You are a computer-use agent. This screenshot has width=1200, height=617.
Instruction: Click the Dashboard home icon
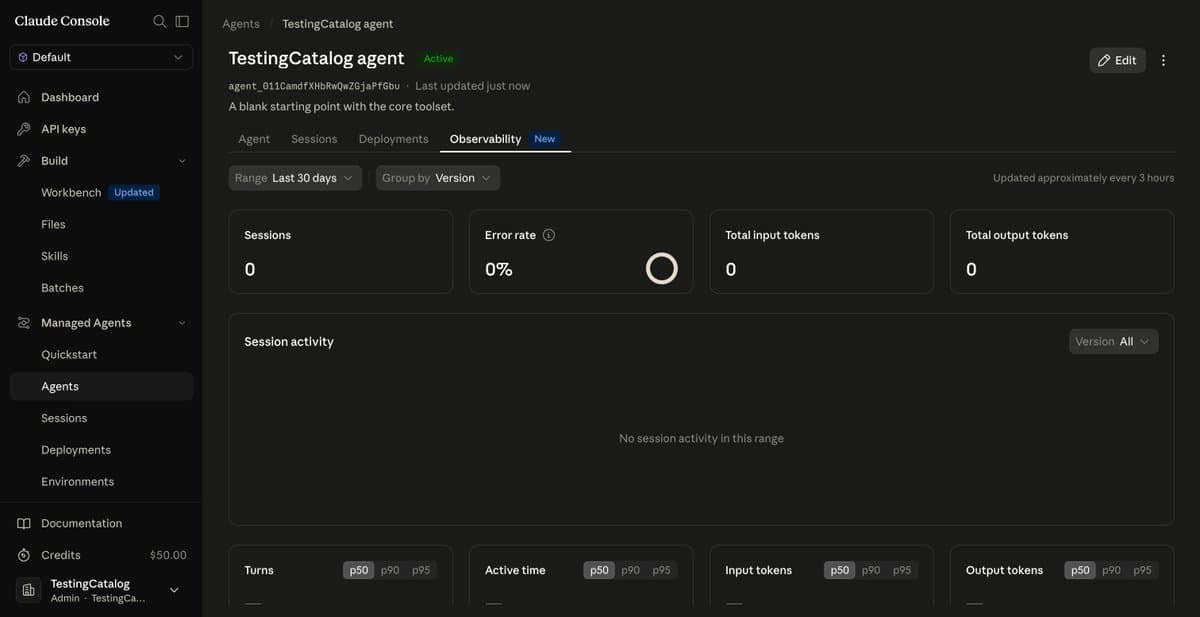point(24,97)
